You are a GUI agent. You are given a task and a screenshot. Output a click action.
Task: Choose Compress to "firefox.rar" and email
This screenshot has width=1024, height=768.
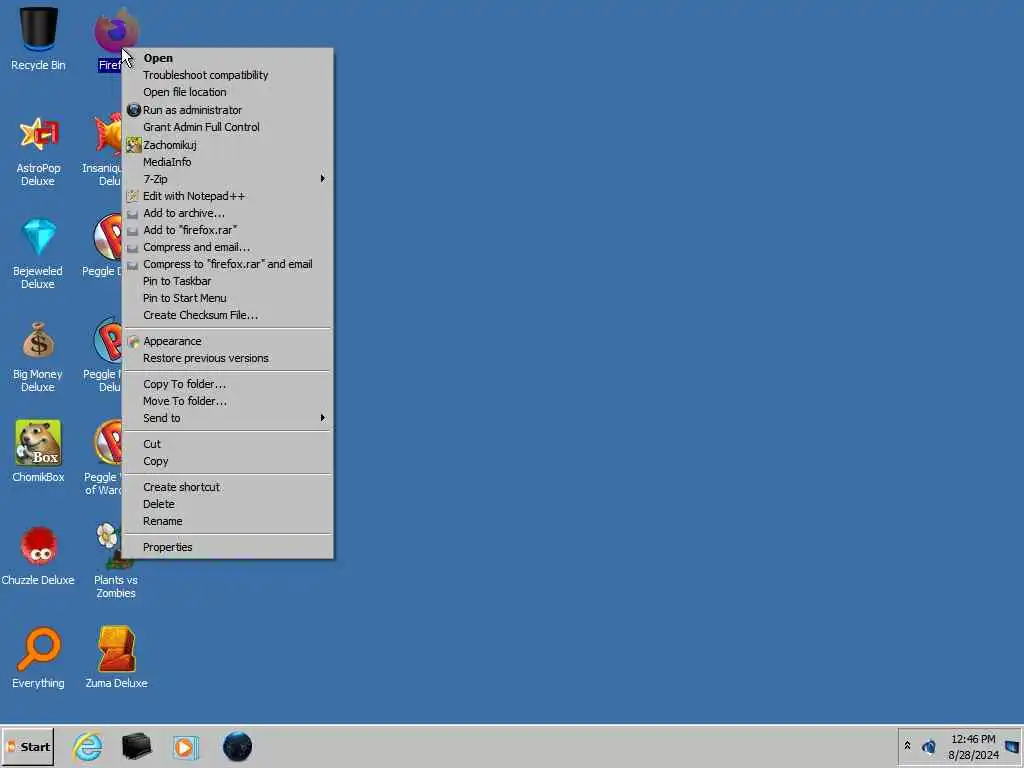tap(227, 264)
